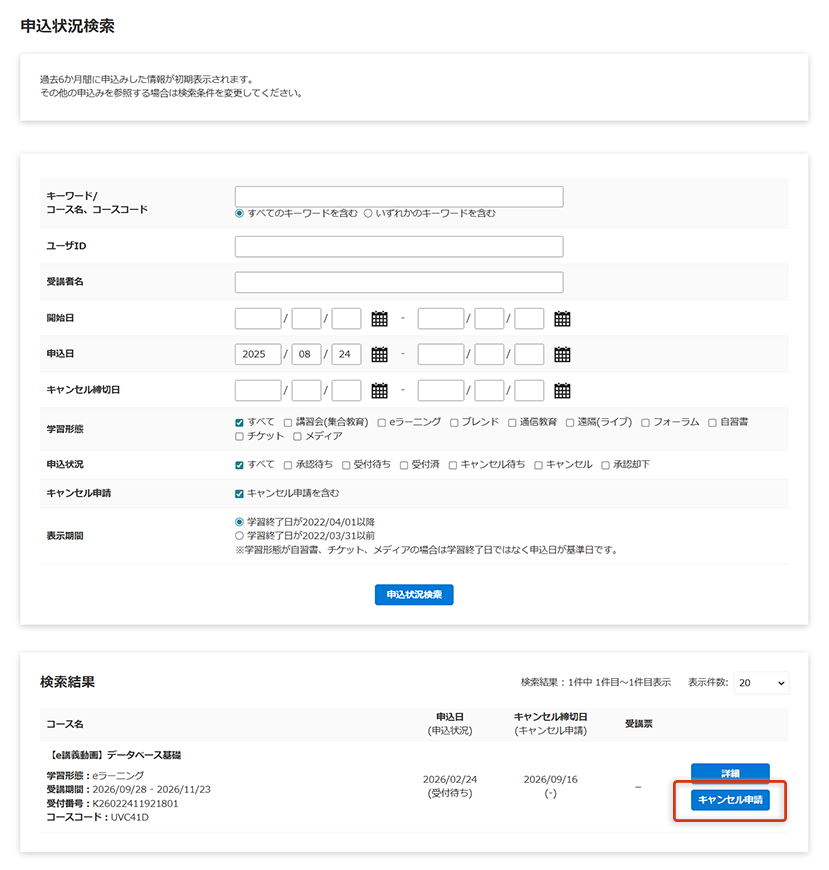Viewport: 829px width, 870px height.
Task: Click the キャンセル申請 button
Action: coord(730,800)
